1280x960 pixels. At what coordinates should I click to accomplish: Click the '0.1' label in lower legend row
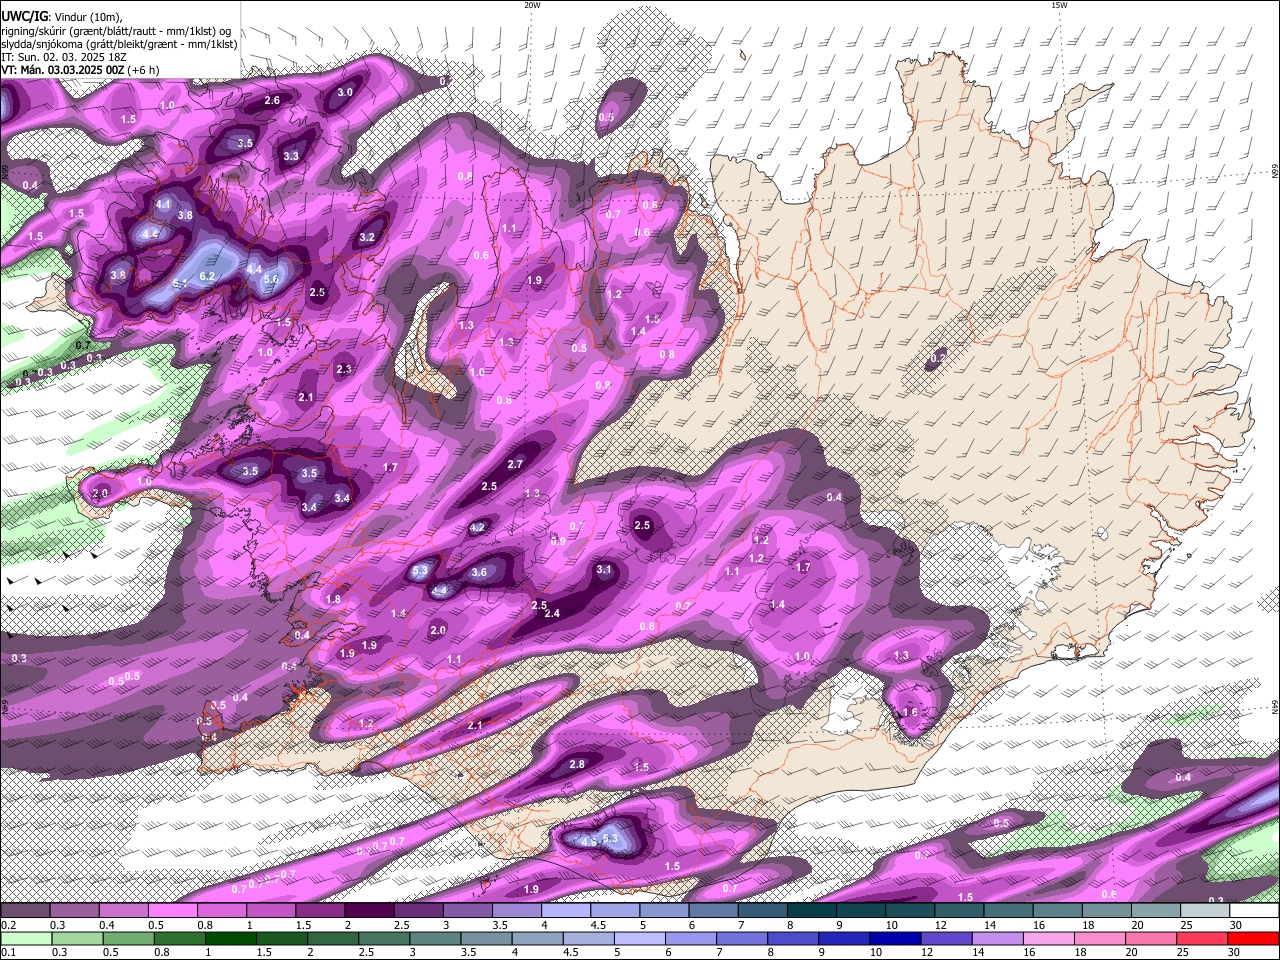pos(8,953)
